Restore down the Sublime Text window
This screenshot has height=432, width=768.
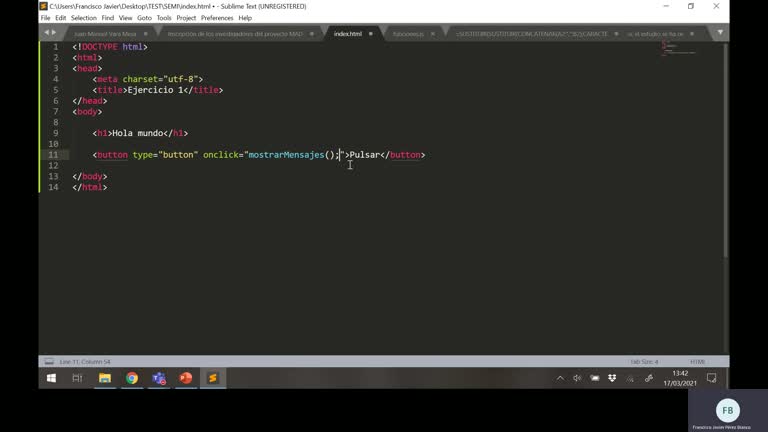[691, 6]
